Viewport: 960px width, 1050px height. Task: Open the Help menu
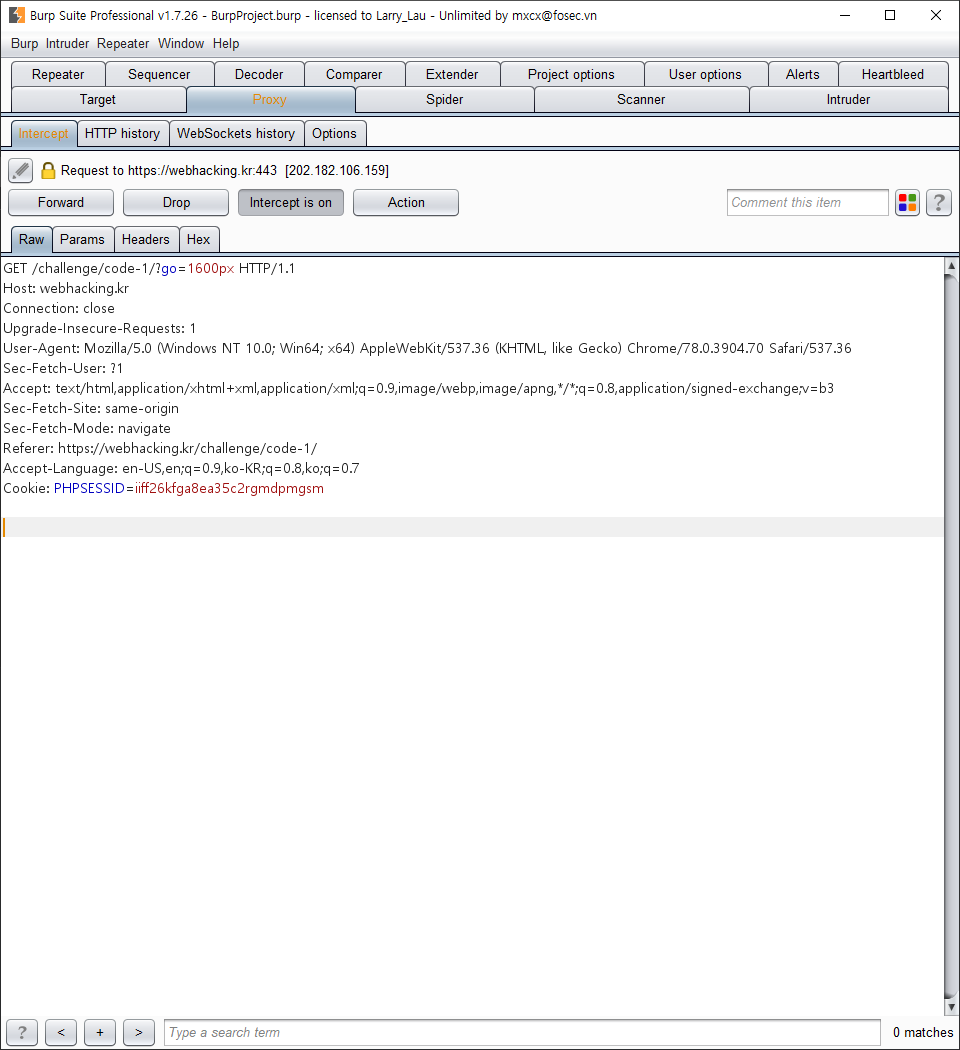coord(226,44)
